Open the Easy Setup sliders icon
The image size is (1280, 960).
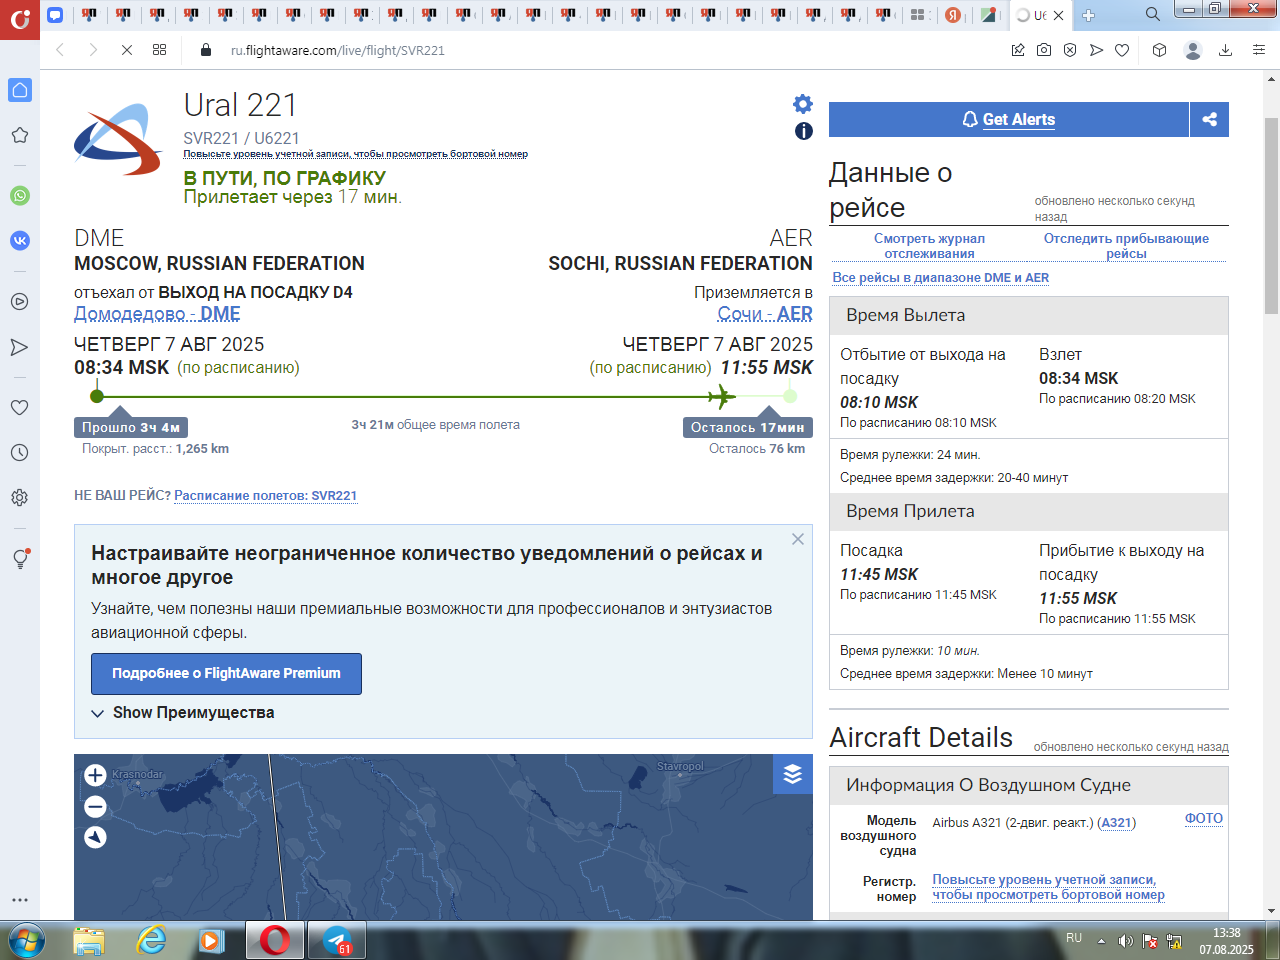[x=1259, y=50]
